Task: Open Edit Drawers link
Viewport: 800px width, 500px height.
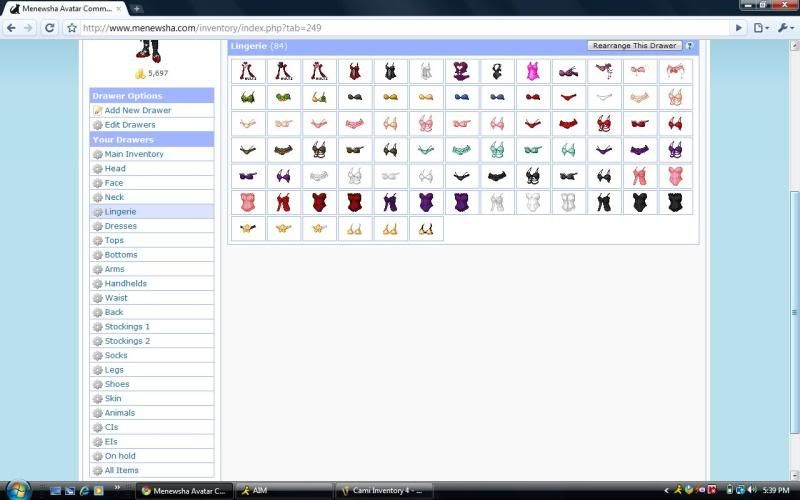Action: (130, 124)
